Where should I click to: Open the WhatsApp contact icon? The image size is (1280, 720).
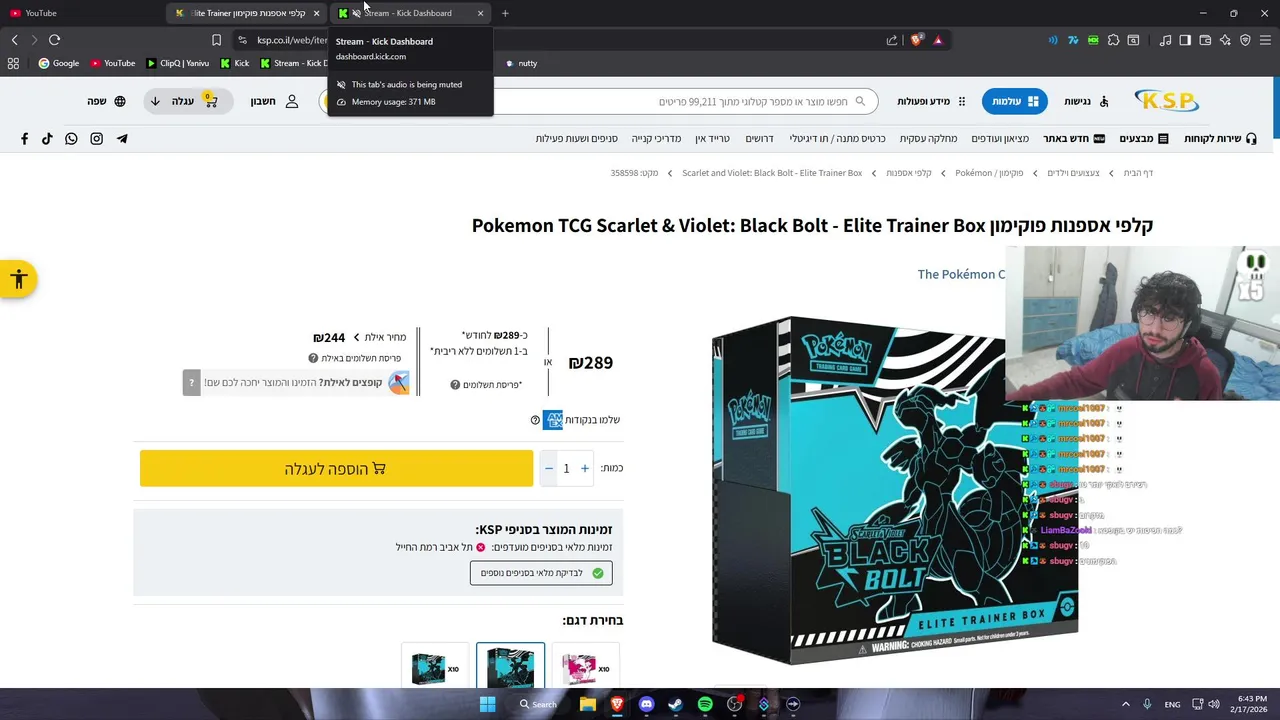coord(71,139)
